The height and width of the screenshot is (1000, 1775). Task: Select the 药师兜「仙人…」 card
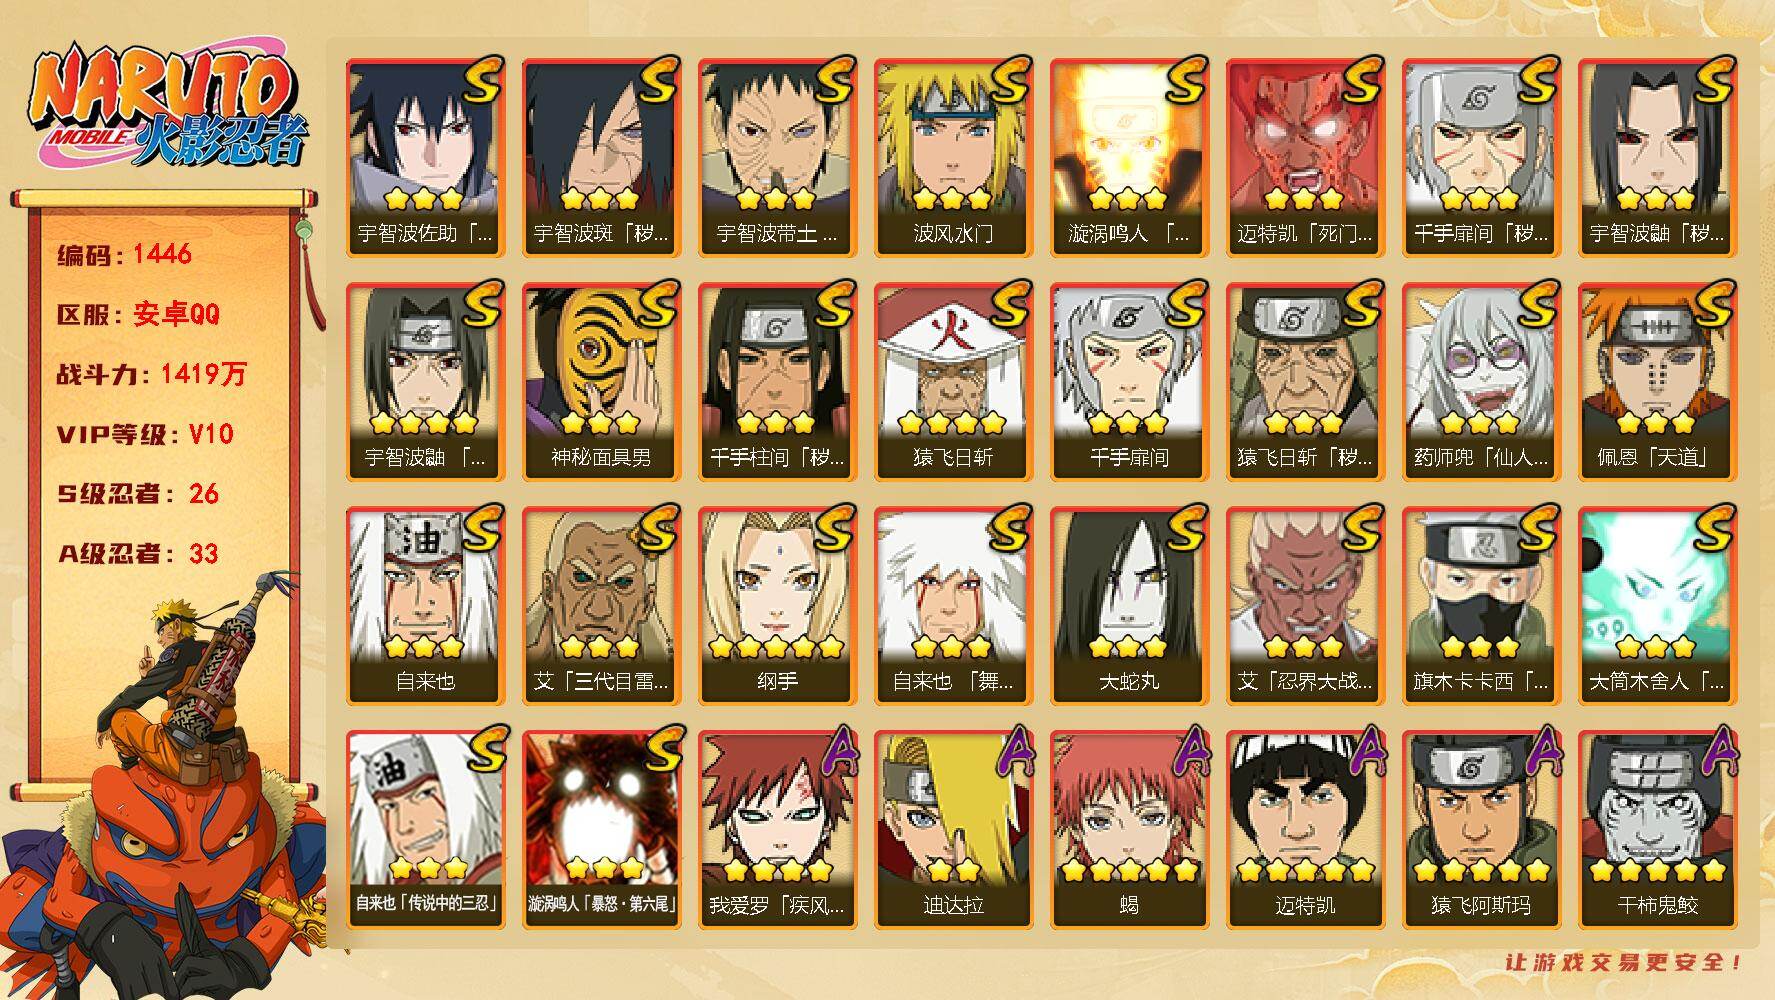[1481, 382]
